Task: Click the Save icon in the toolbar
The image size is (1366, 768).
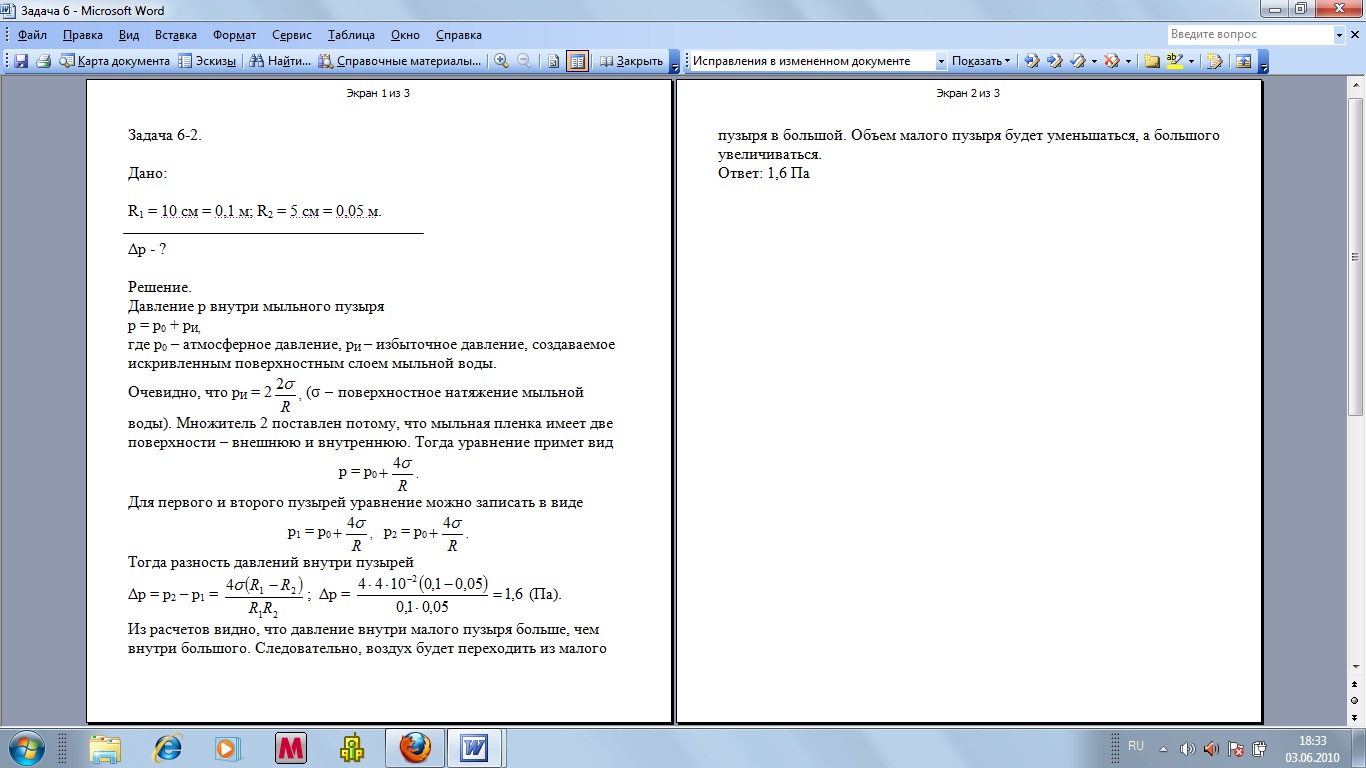Action: coord(21,61)
